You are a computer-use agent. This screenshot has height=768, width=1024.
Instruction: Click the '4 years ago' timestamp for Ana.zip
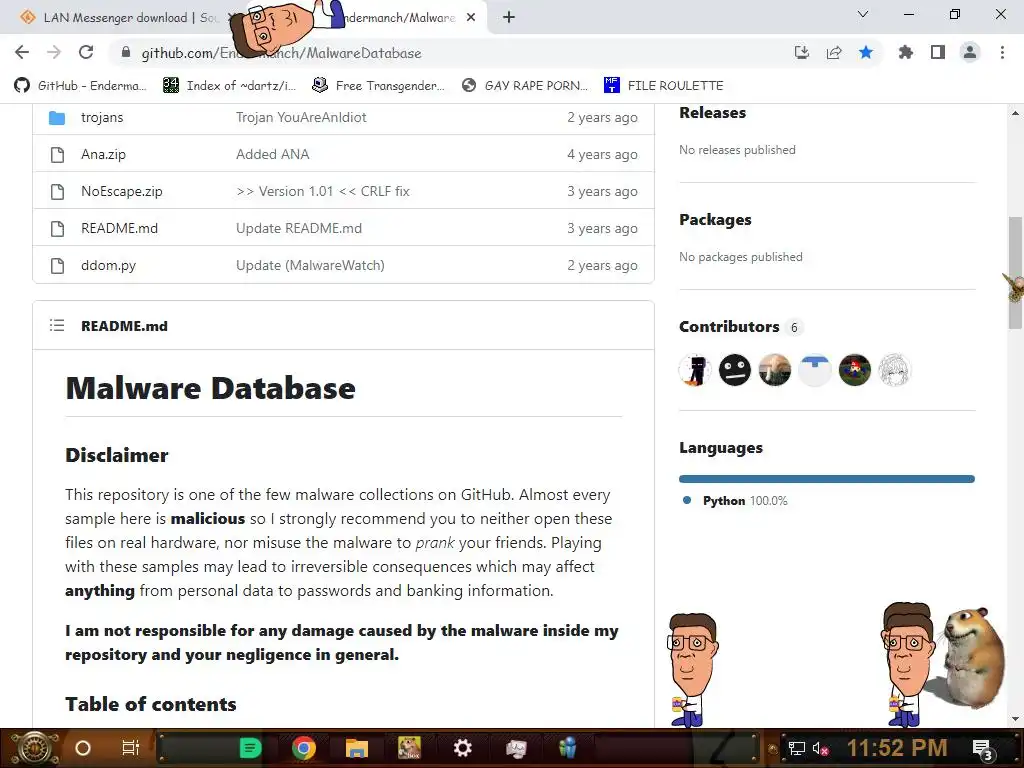click(602, 155)
